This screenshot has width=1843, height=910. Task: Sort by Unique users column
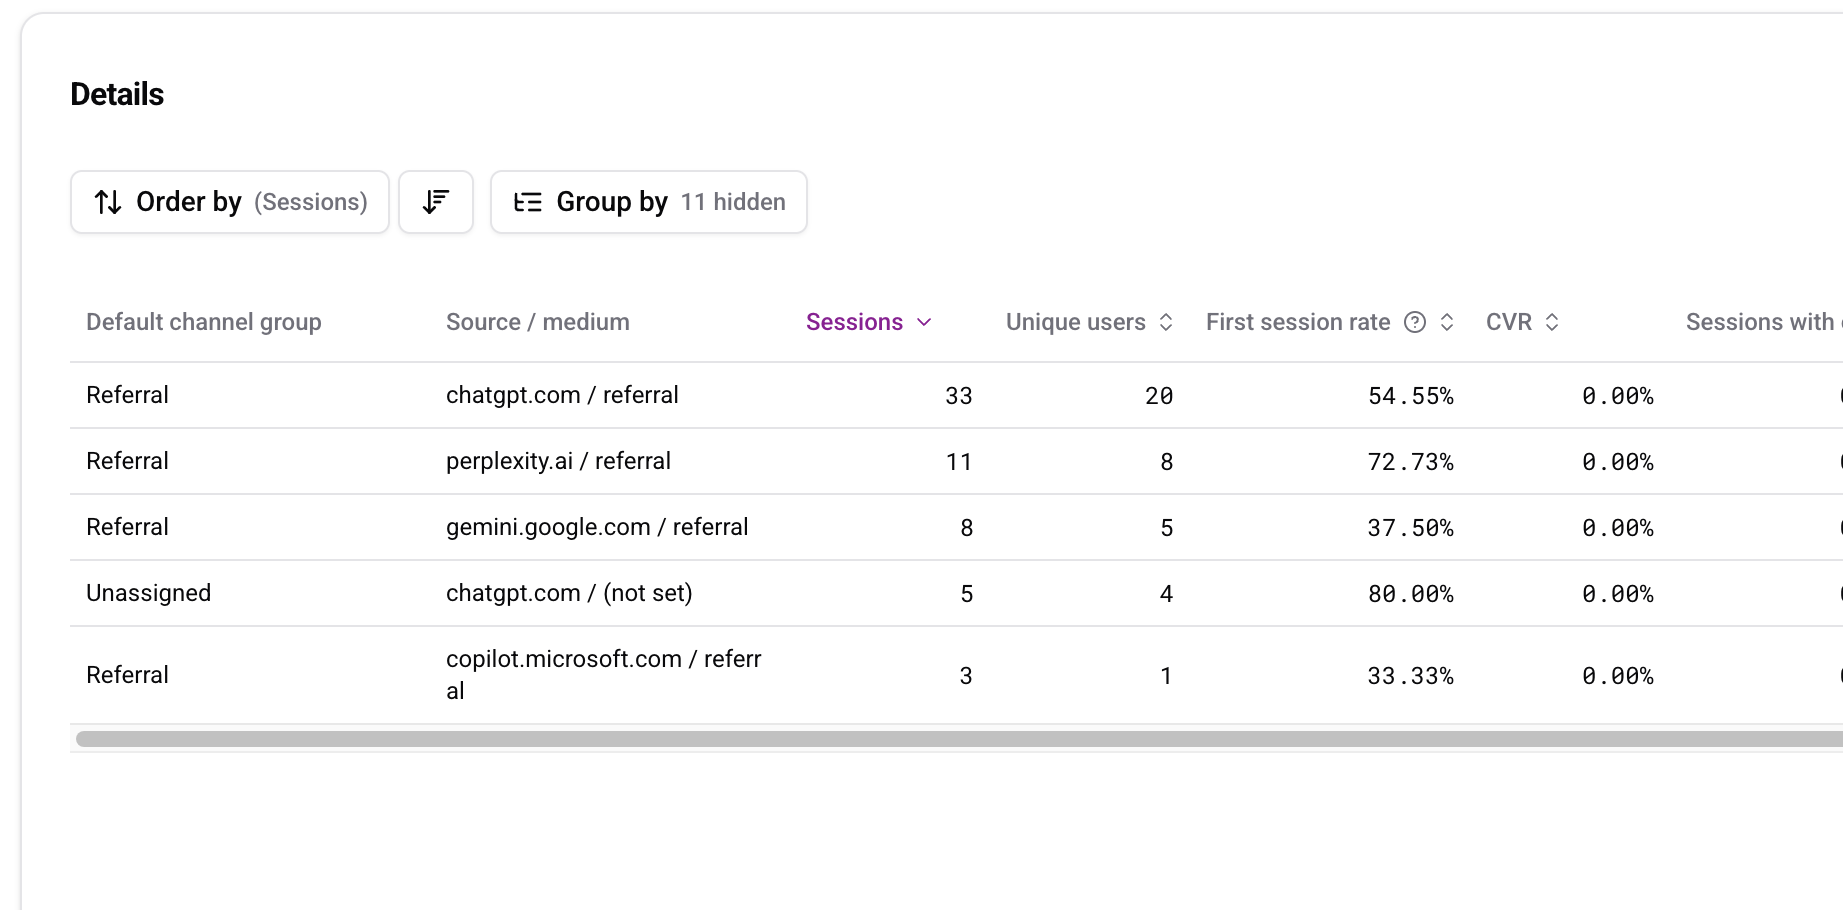point(1076,322)
